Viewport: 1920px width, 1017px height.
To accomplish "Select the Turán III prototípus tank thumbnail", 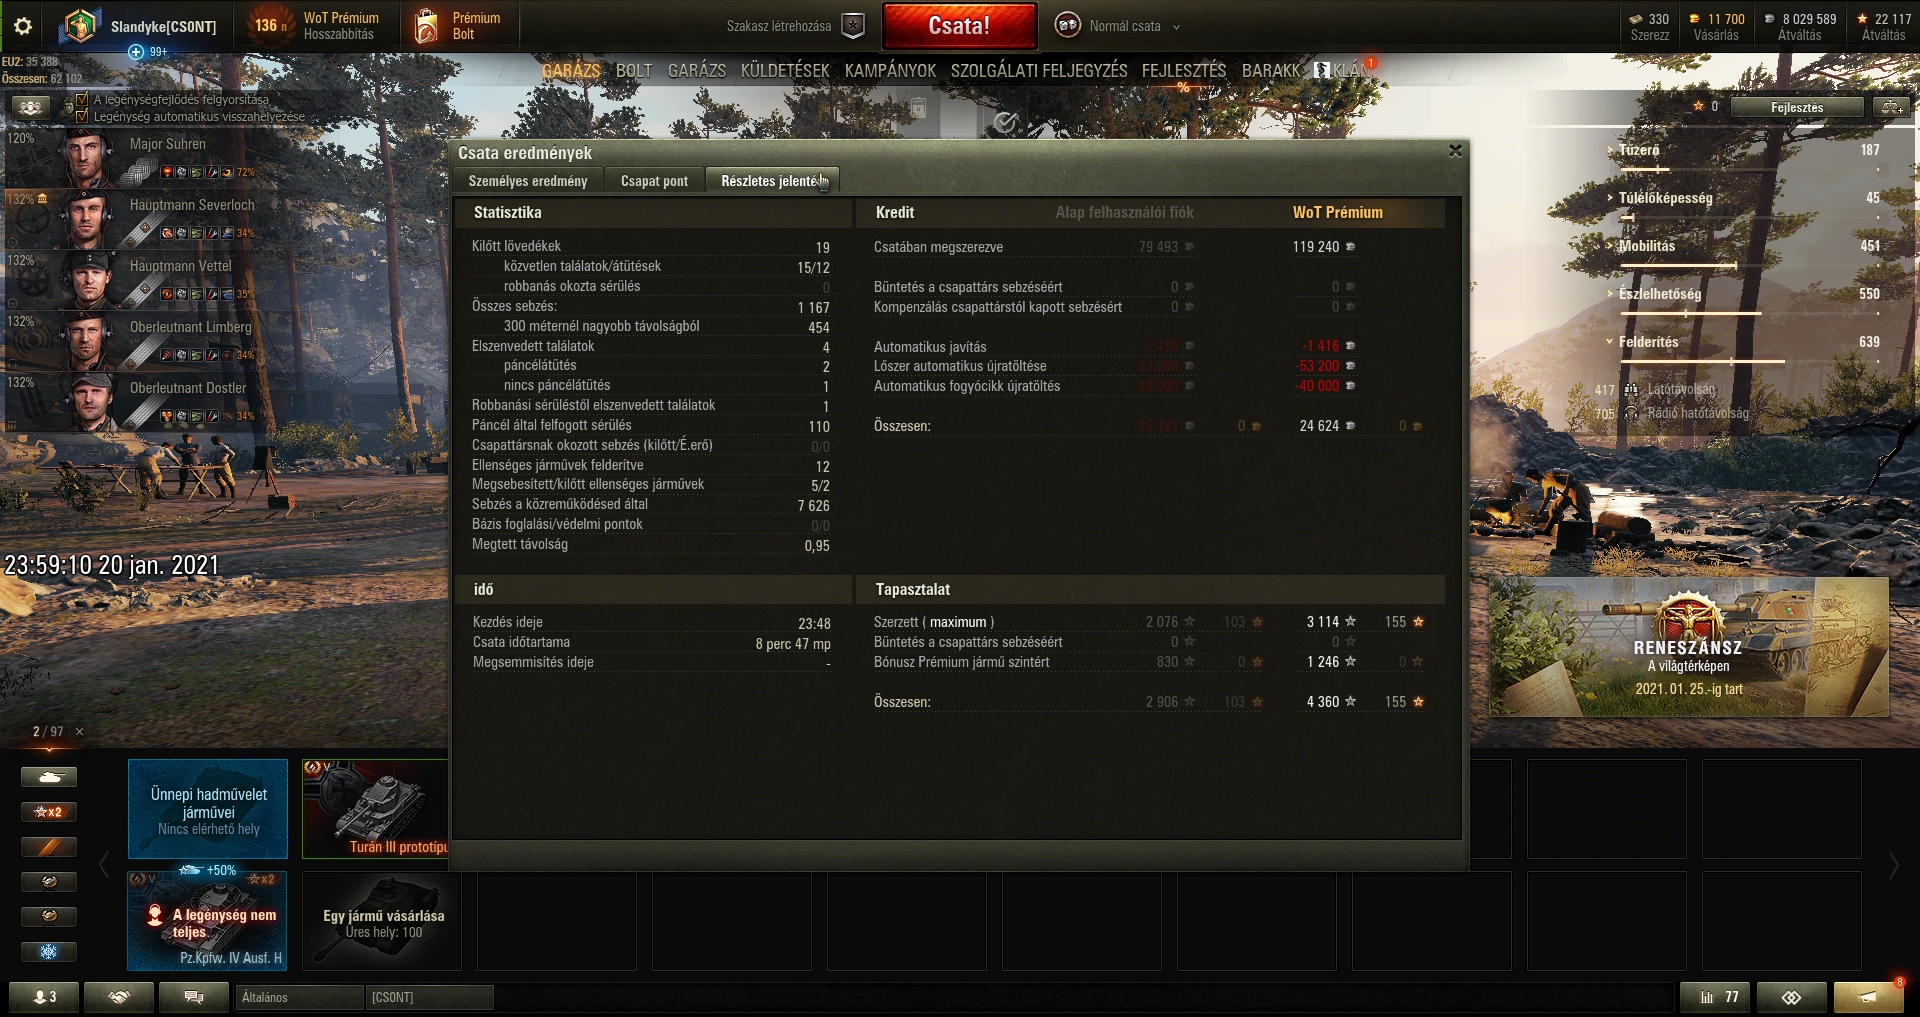I will point(376,808).
